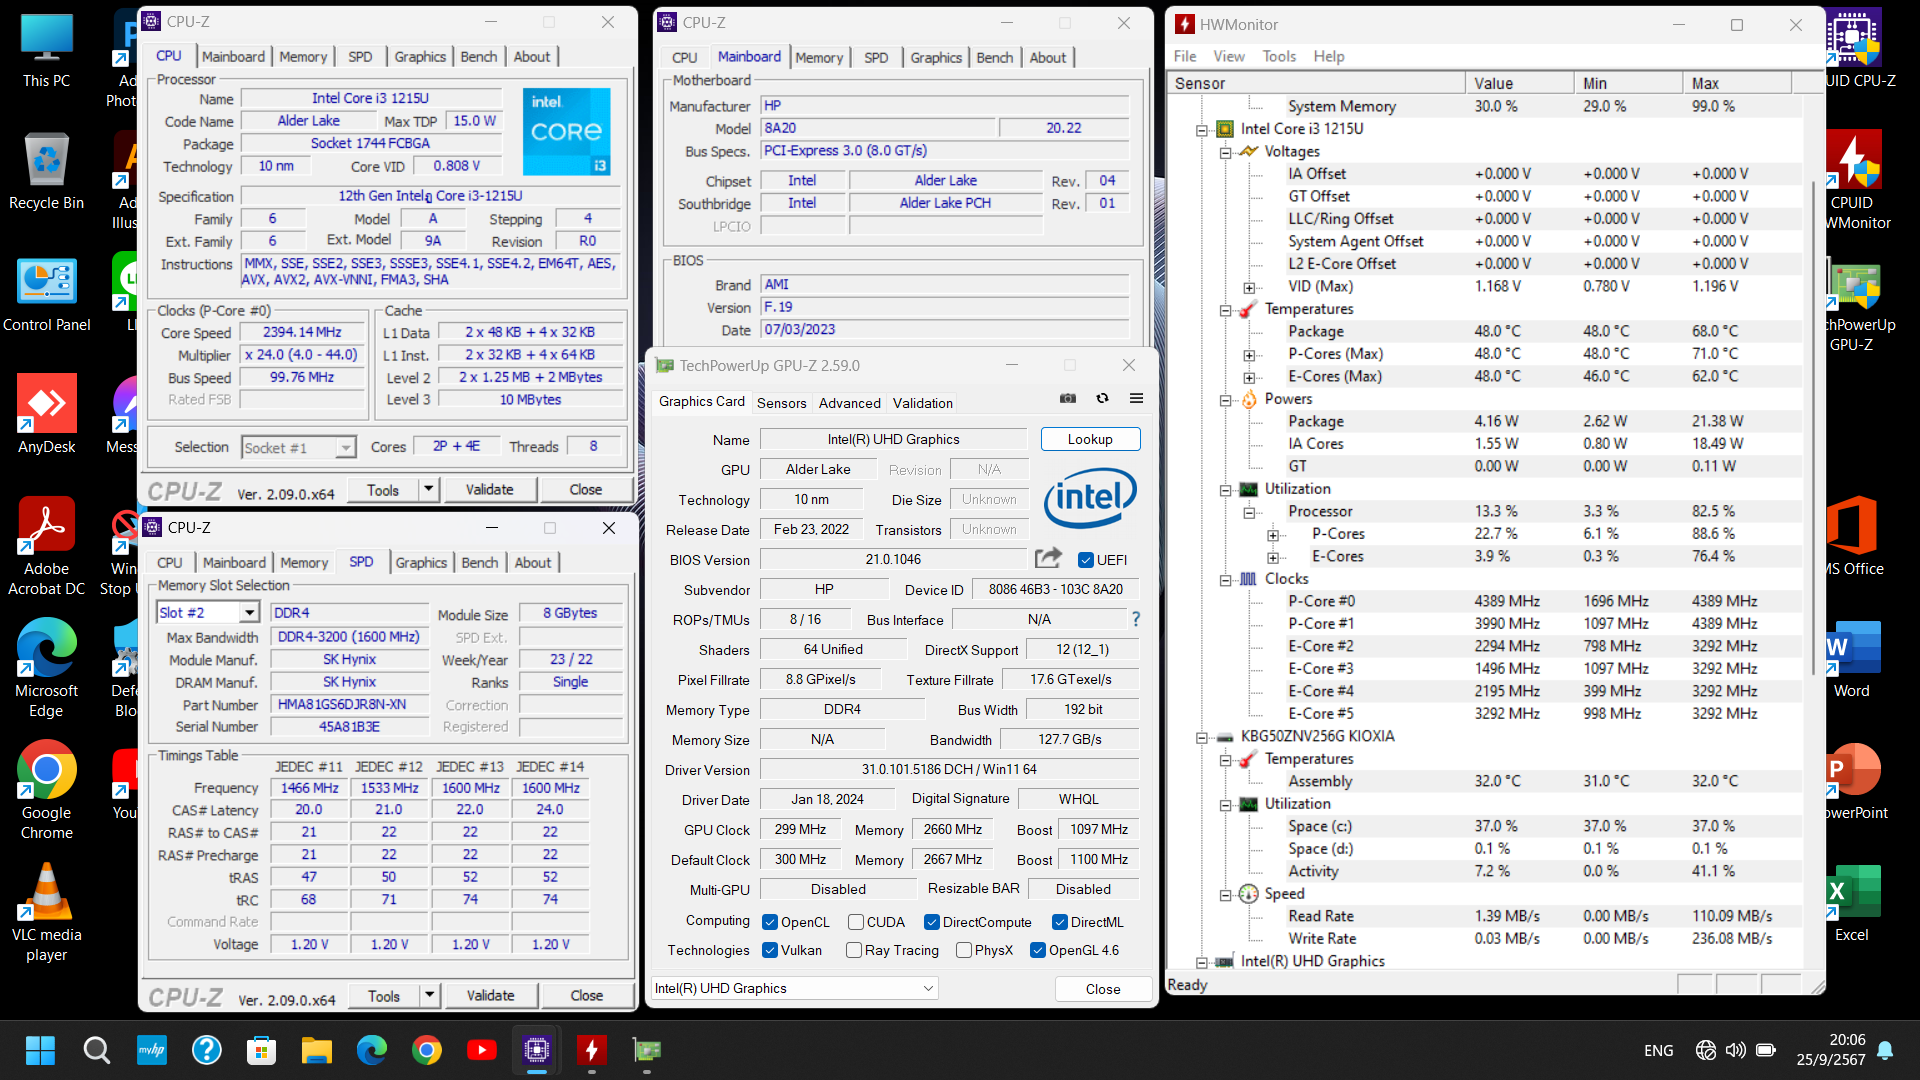Open the Excel desktop shortcut
This screenshot has width=1920, height=1080.
tap(1852, 903)
